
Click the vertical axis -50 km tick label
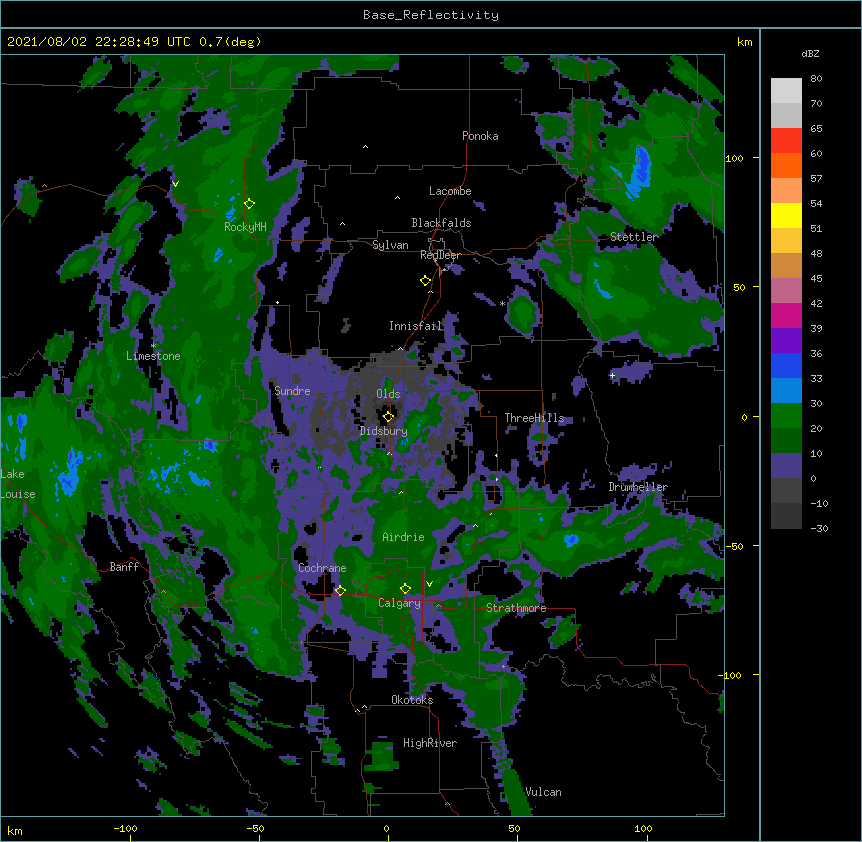(x=734, y=546)
